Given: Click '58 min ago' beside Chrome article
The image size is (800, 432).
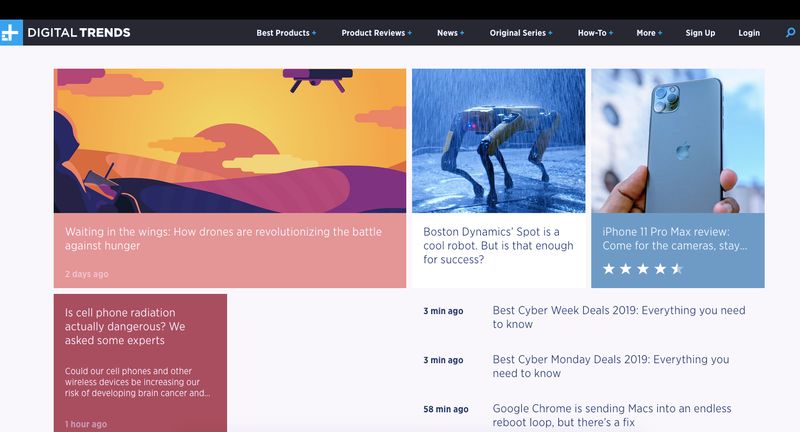Looking at the screenshot, I should [x=446, y=409].
